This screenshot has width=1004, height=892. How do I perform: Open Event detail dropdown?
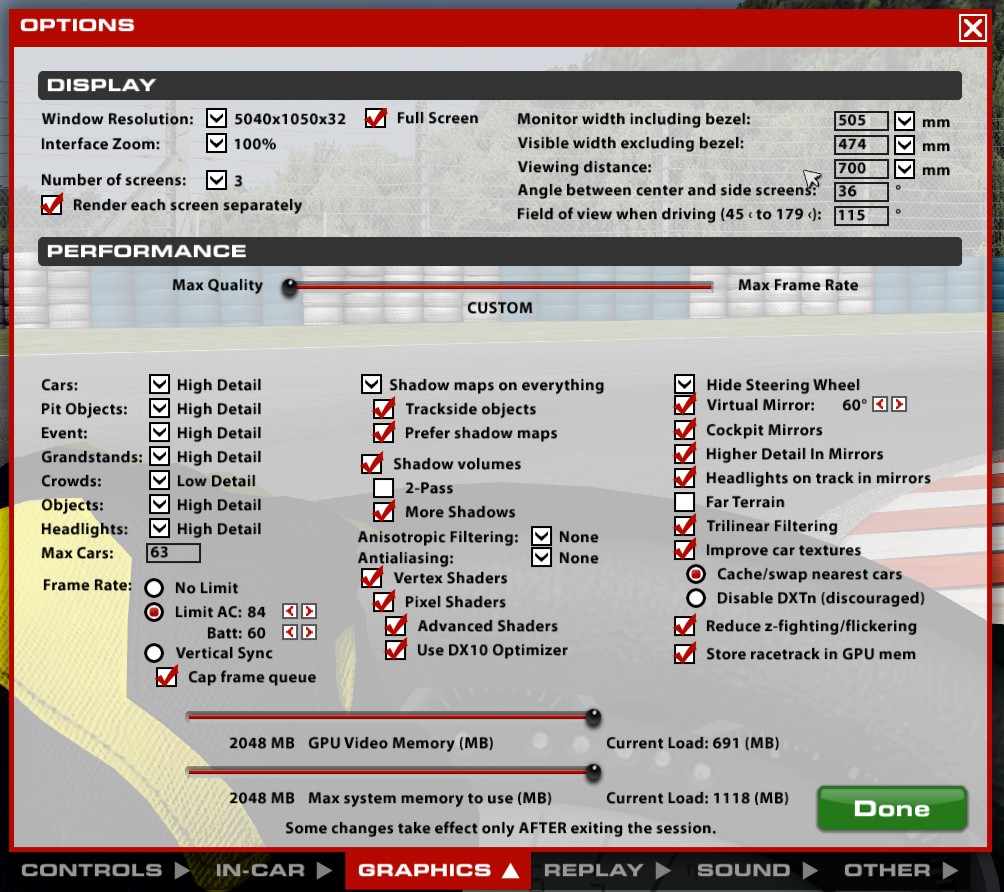pyautogui.click(x=159, y=432)
